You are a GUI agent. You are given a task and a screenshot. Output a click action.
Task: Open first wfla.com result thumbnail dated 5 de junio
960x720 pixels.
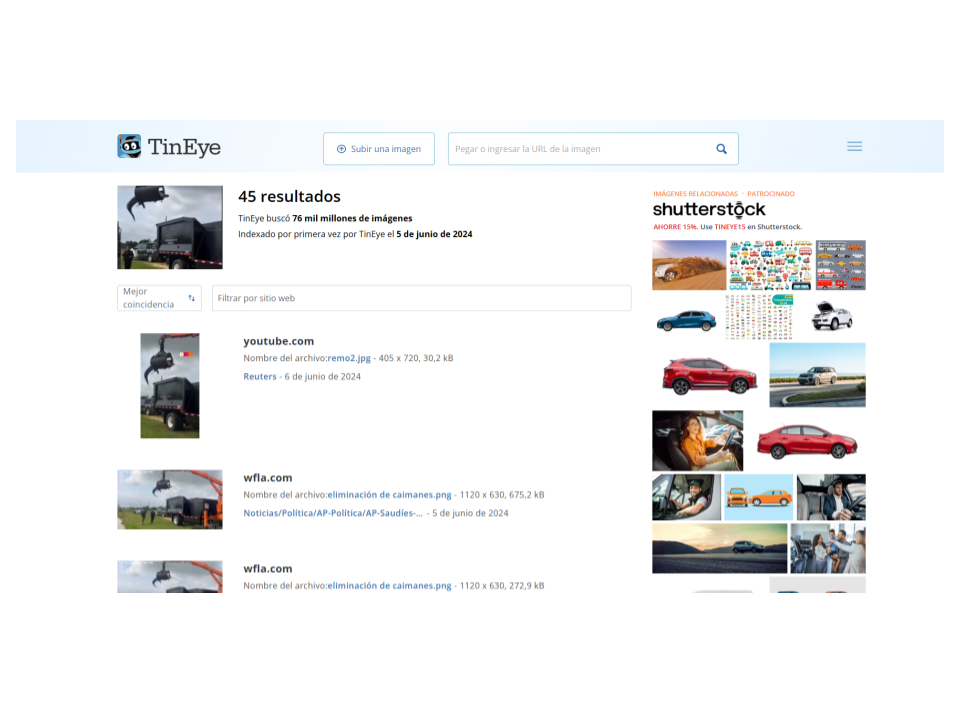coord(170,500)
